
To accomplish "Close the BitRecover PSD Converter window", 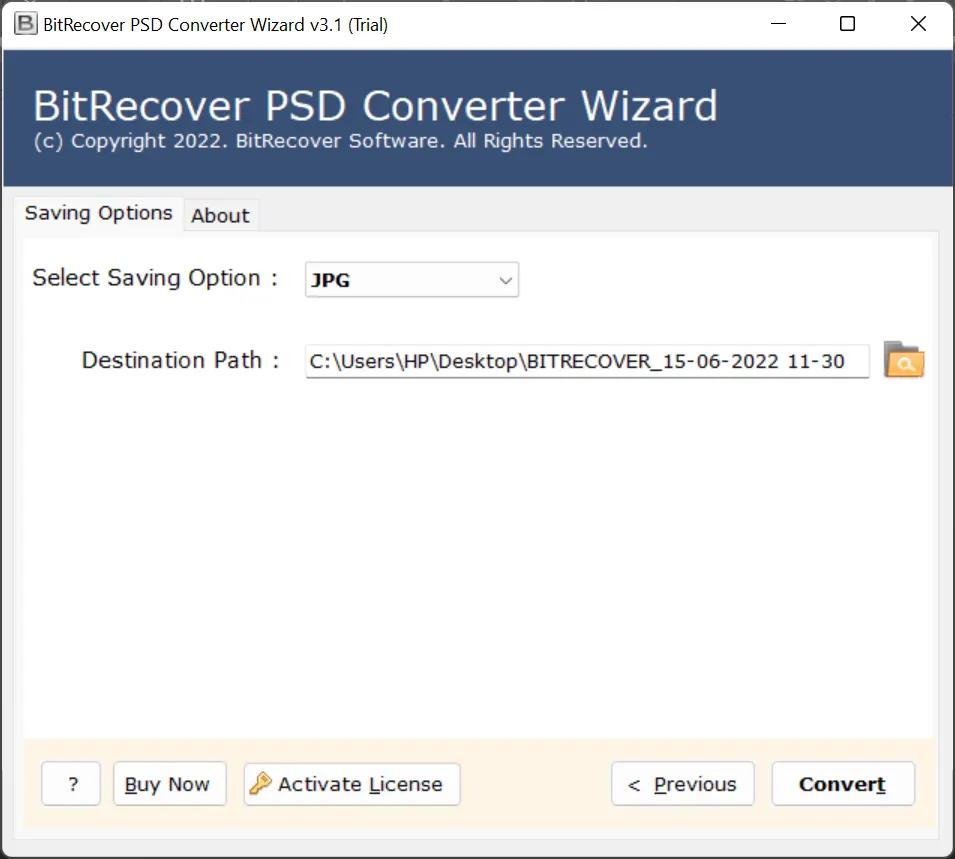I will click(x=918, y=24).
